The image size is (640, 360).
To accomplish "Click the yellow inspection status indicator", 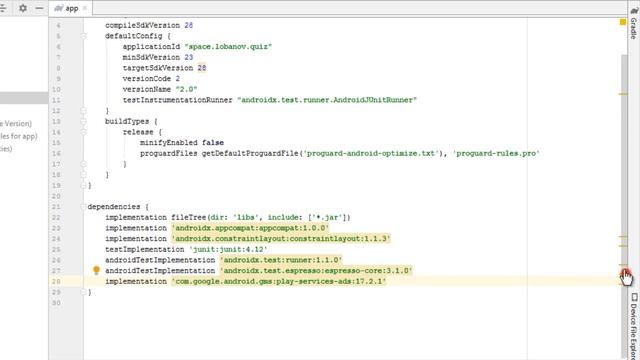I will click(623, 22).
